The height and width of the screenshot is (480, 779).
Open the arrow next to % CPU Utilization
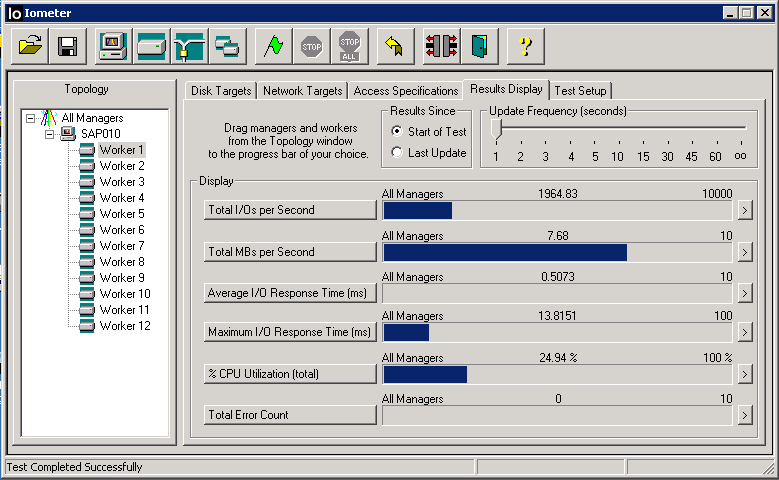[744, 374]
